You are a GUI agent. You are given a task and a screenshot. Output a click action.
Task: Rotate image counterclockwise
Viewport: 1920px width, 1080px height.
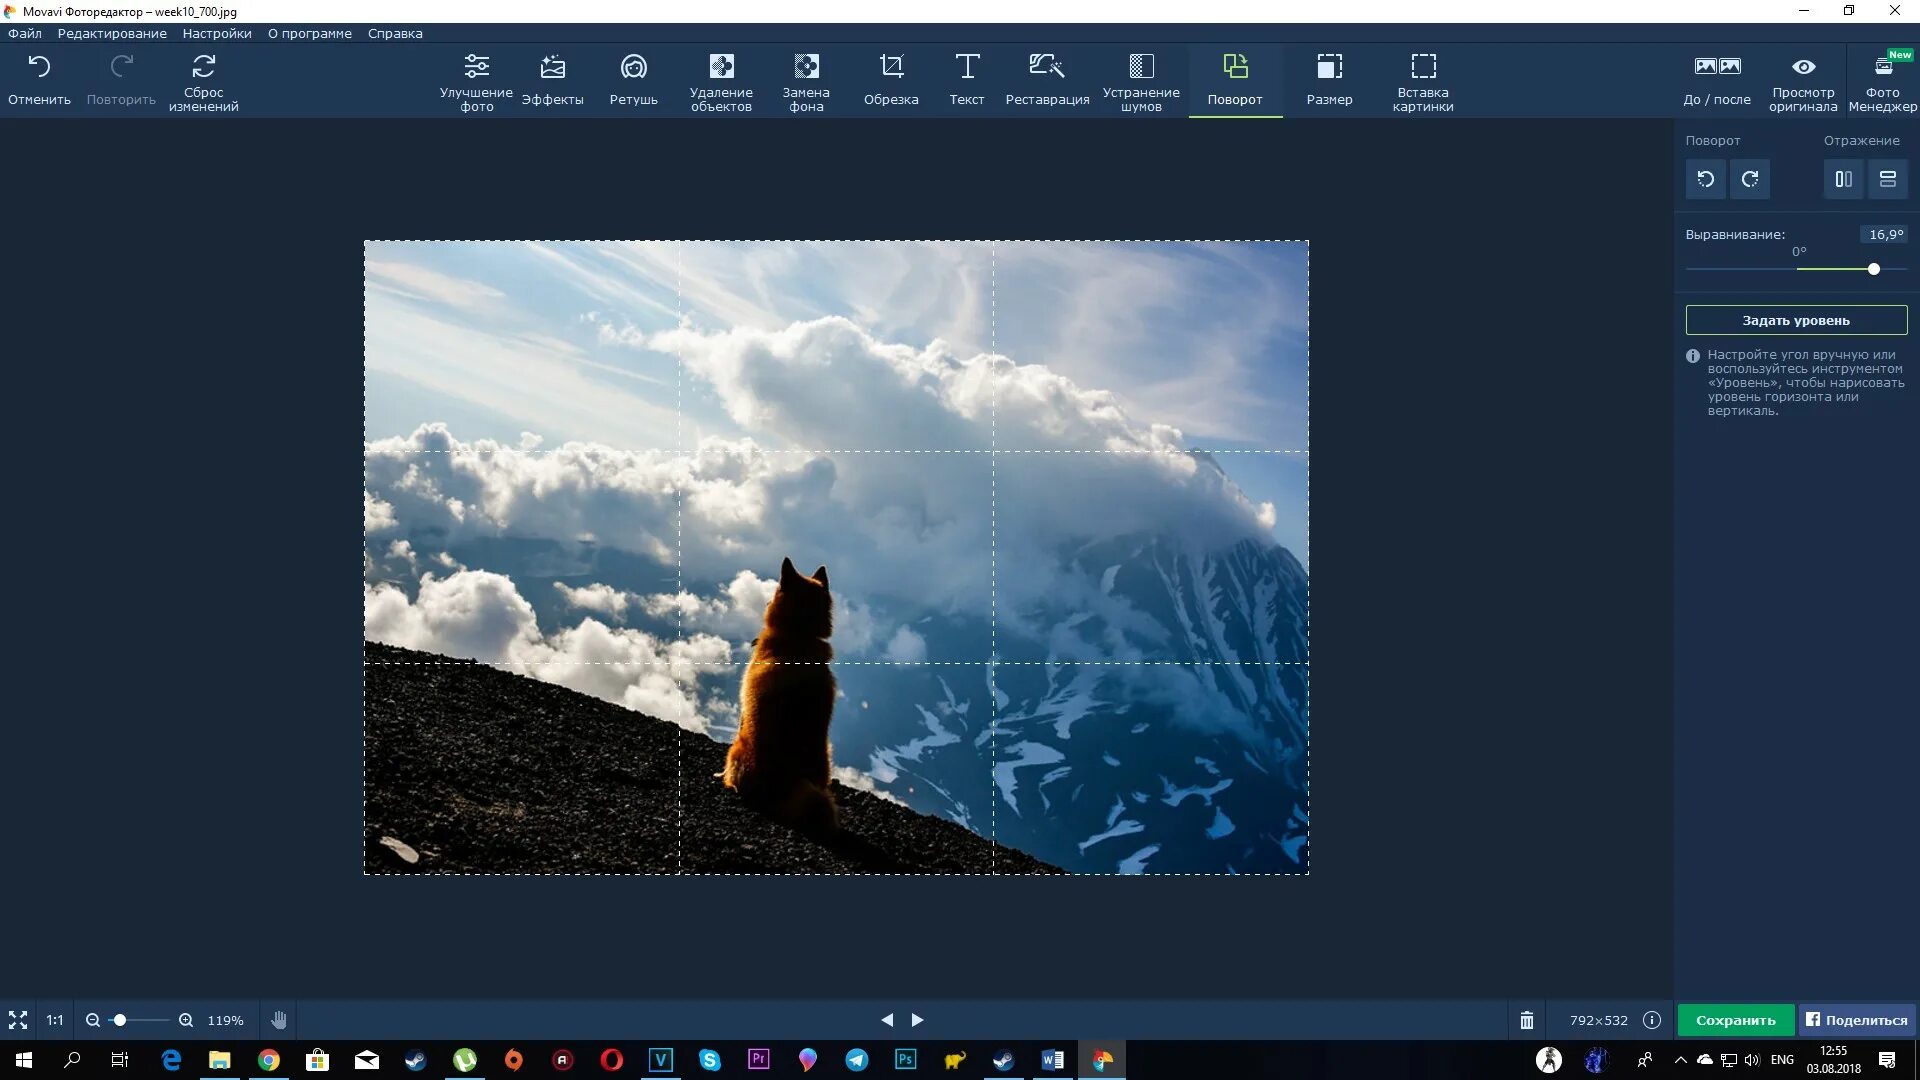(1706, 179)
